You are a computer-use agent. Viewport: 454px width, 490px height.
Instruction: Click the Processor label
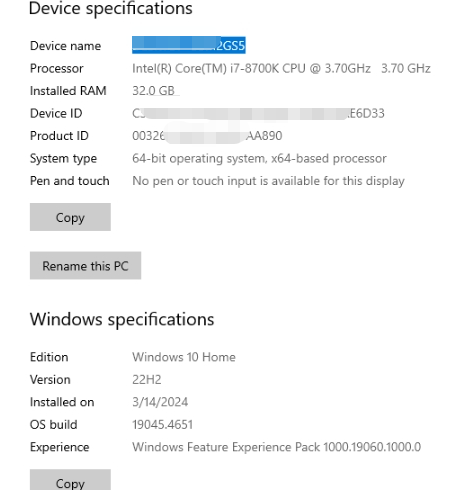(57, 68)
